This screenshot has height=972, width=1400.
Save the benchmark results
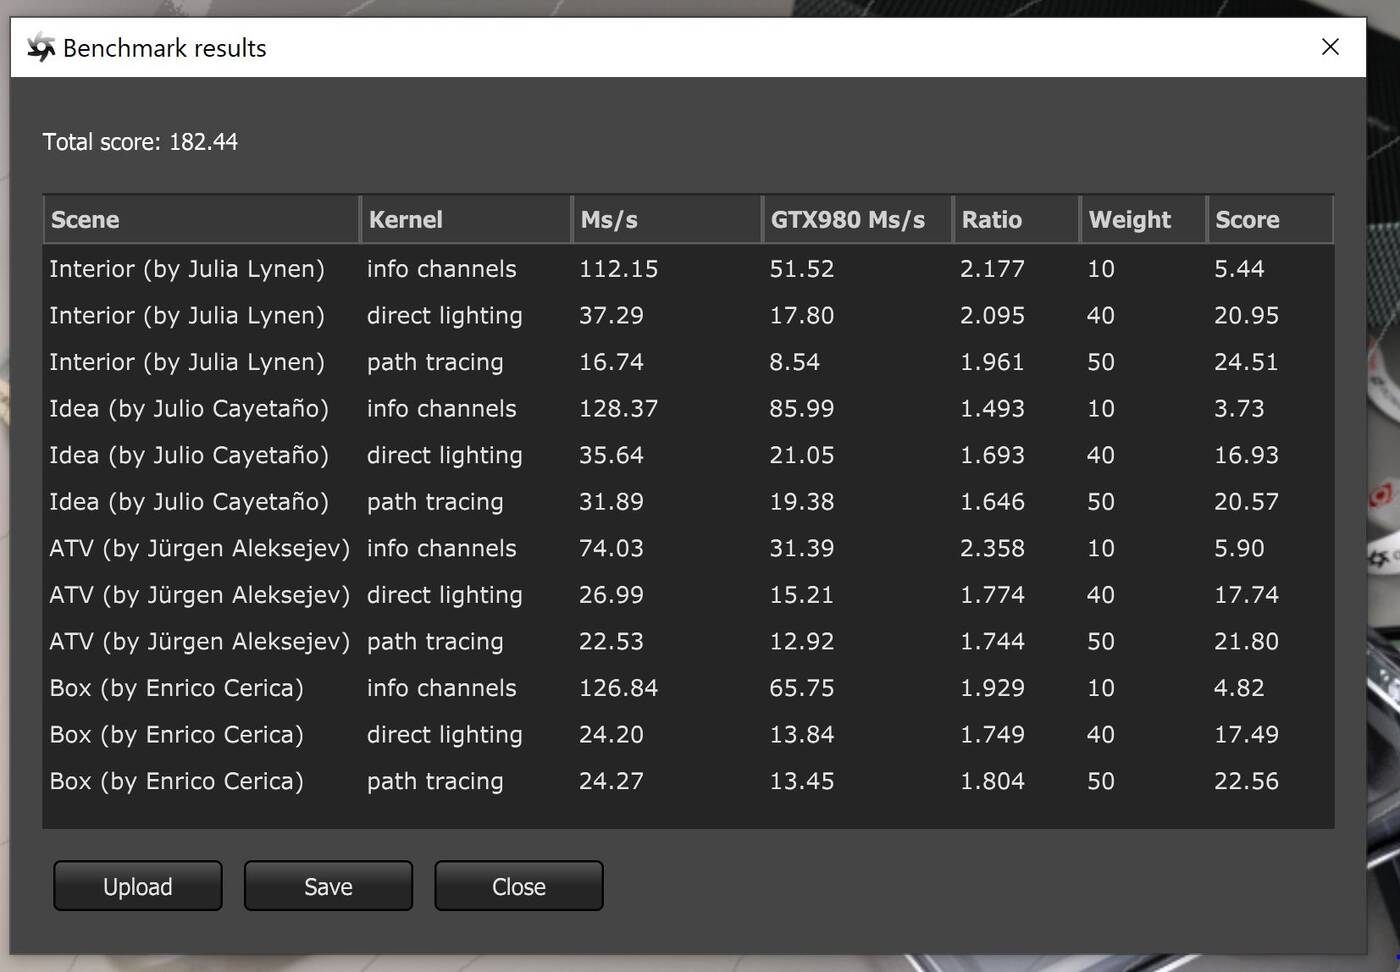(328, 886)
